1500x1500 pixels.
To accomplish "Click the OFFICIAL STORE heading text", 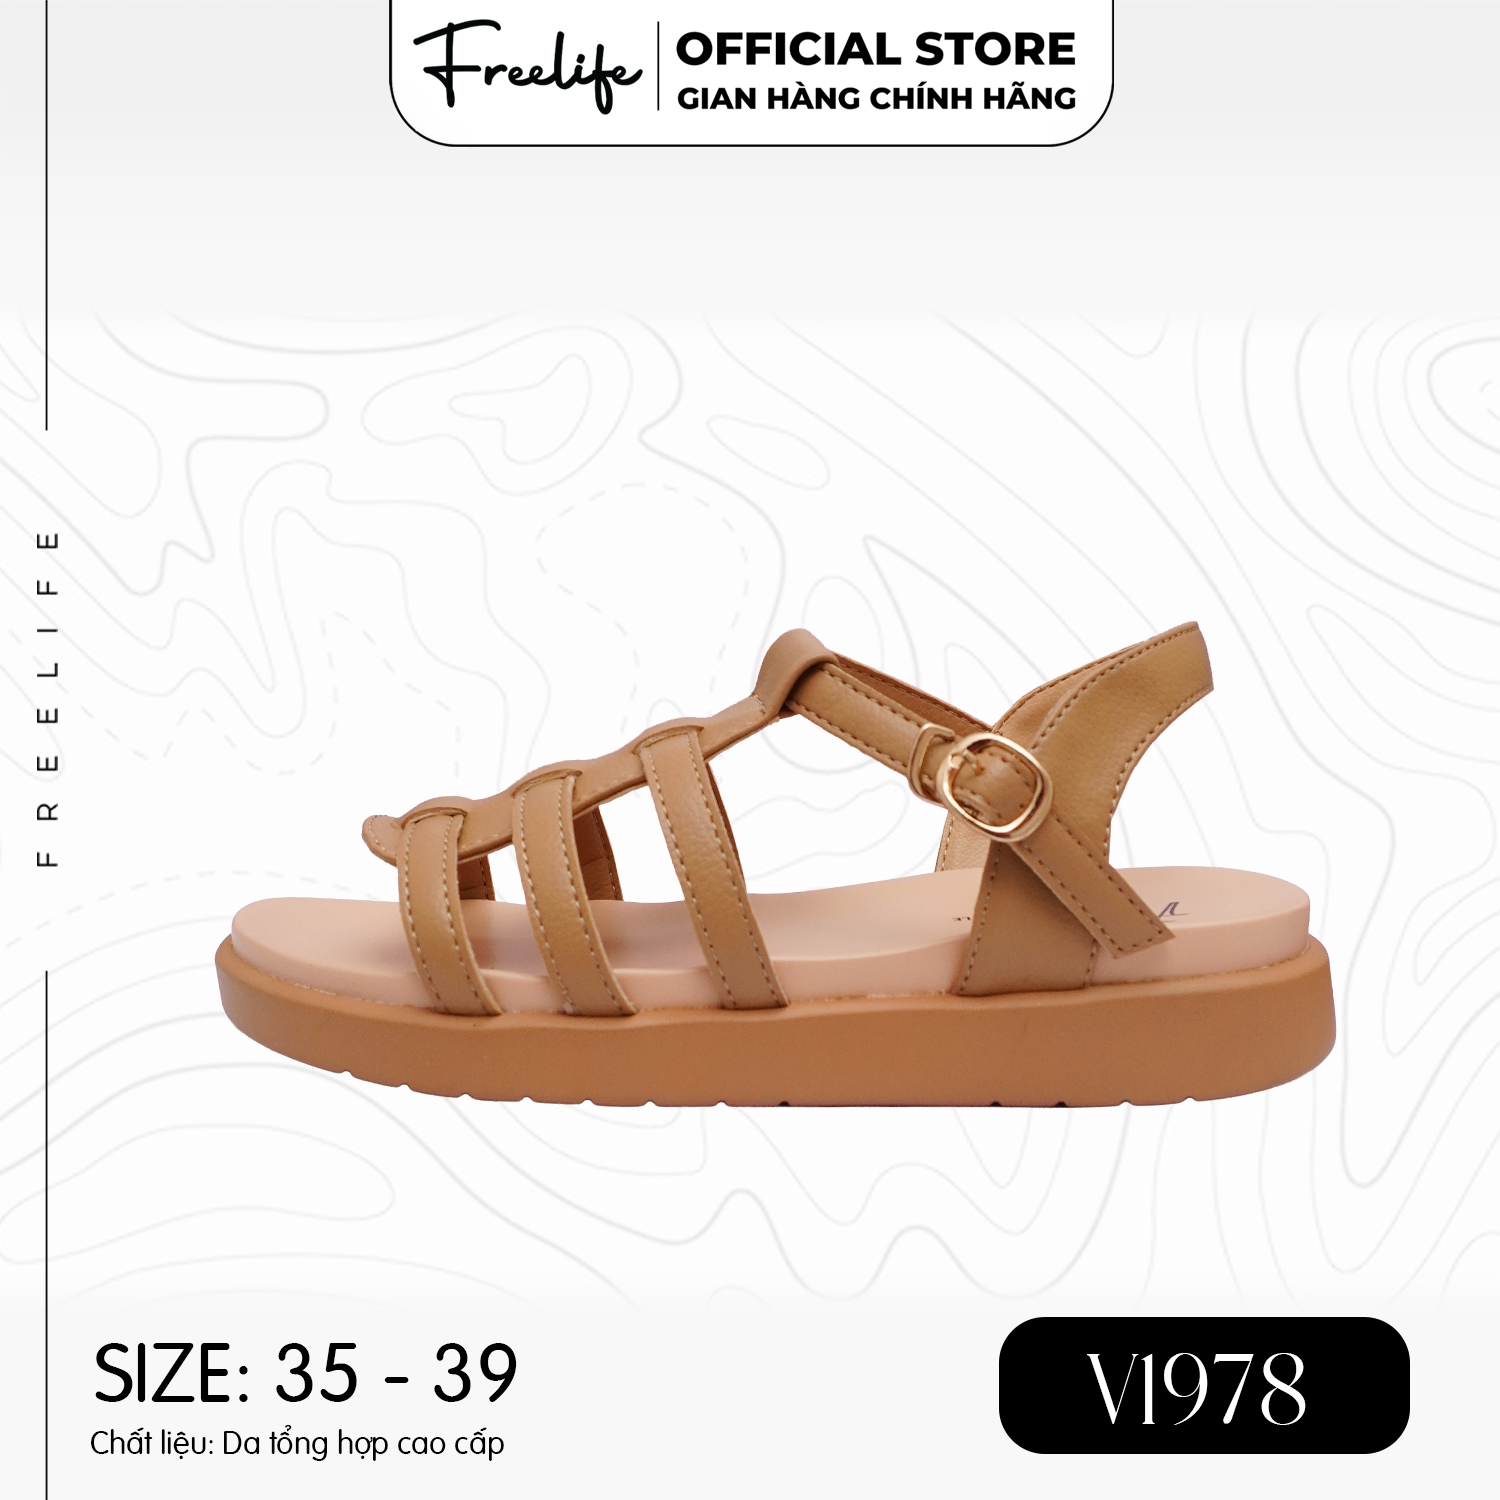I will [876, 49].
